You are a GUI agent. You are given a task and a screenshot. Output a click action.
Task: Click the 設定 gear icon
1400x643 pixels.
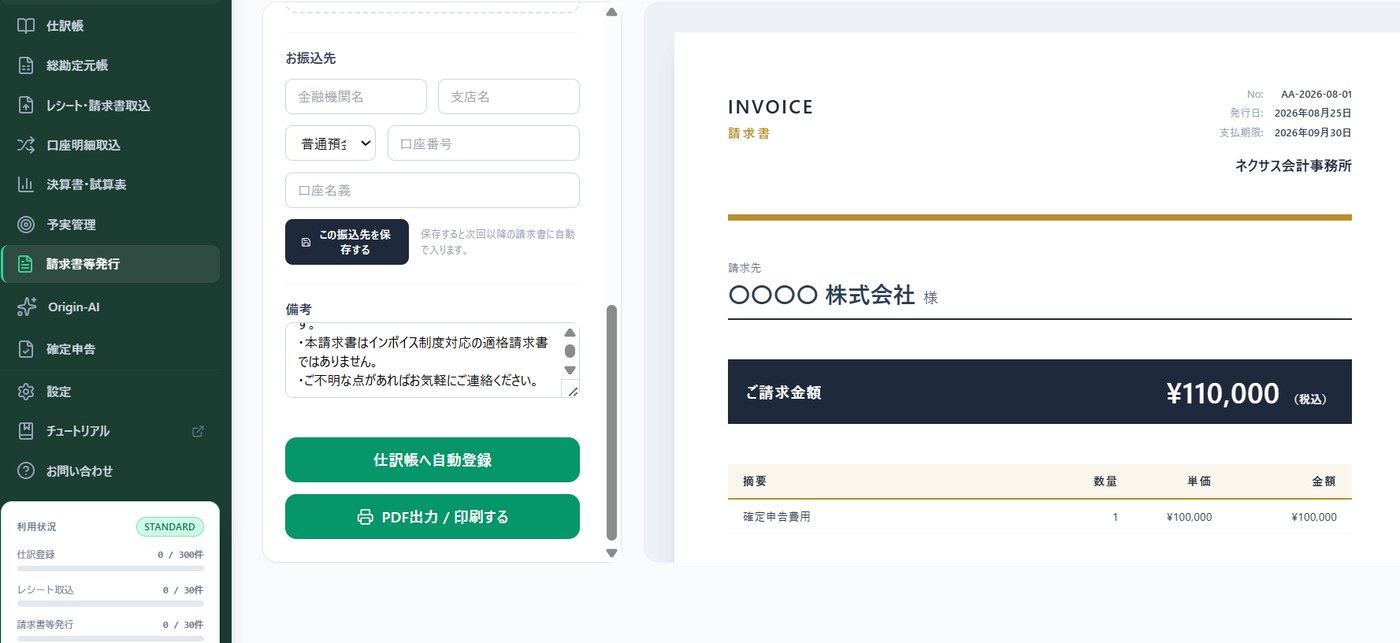[x=26, y=391]
